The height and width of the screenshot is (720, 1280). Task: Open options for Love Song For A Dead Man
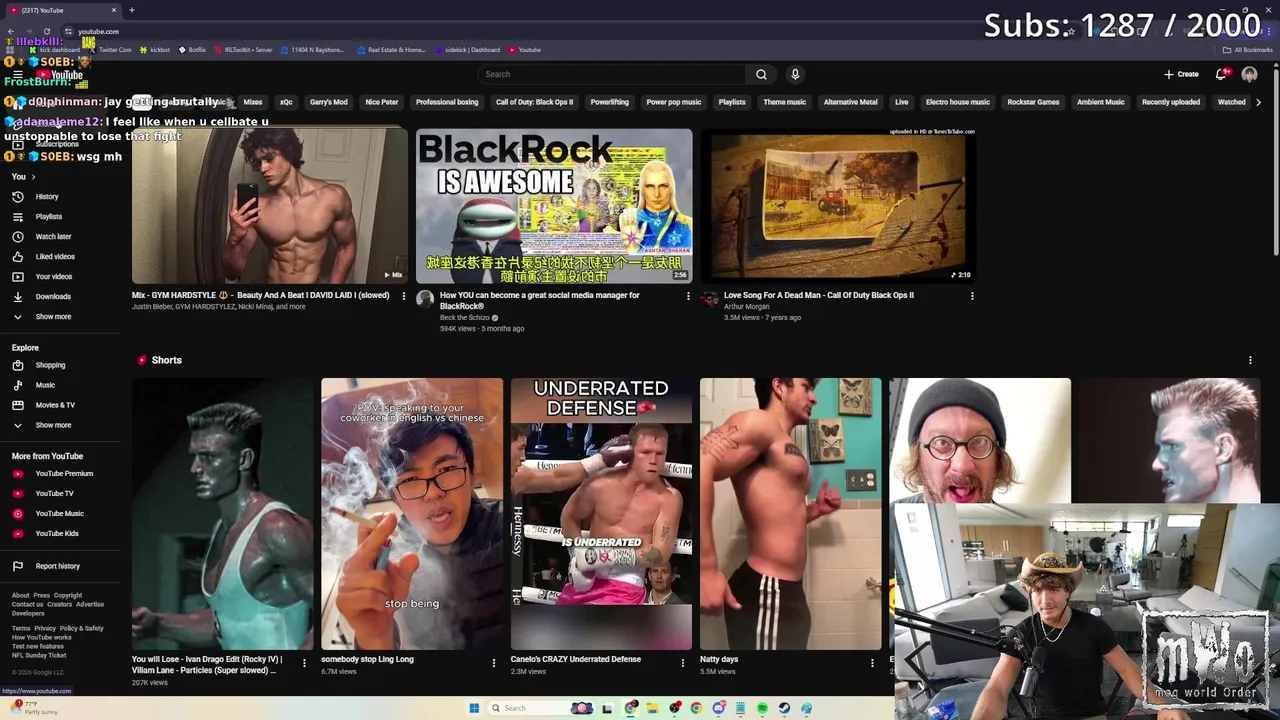(972, 296)
